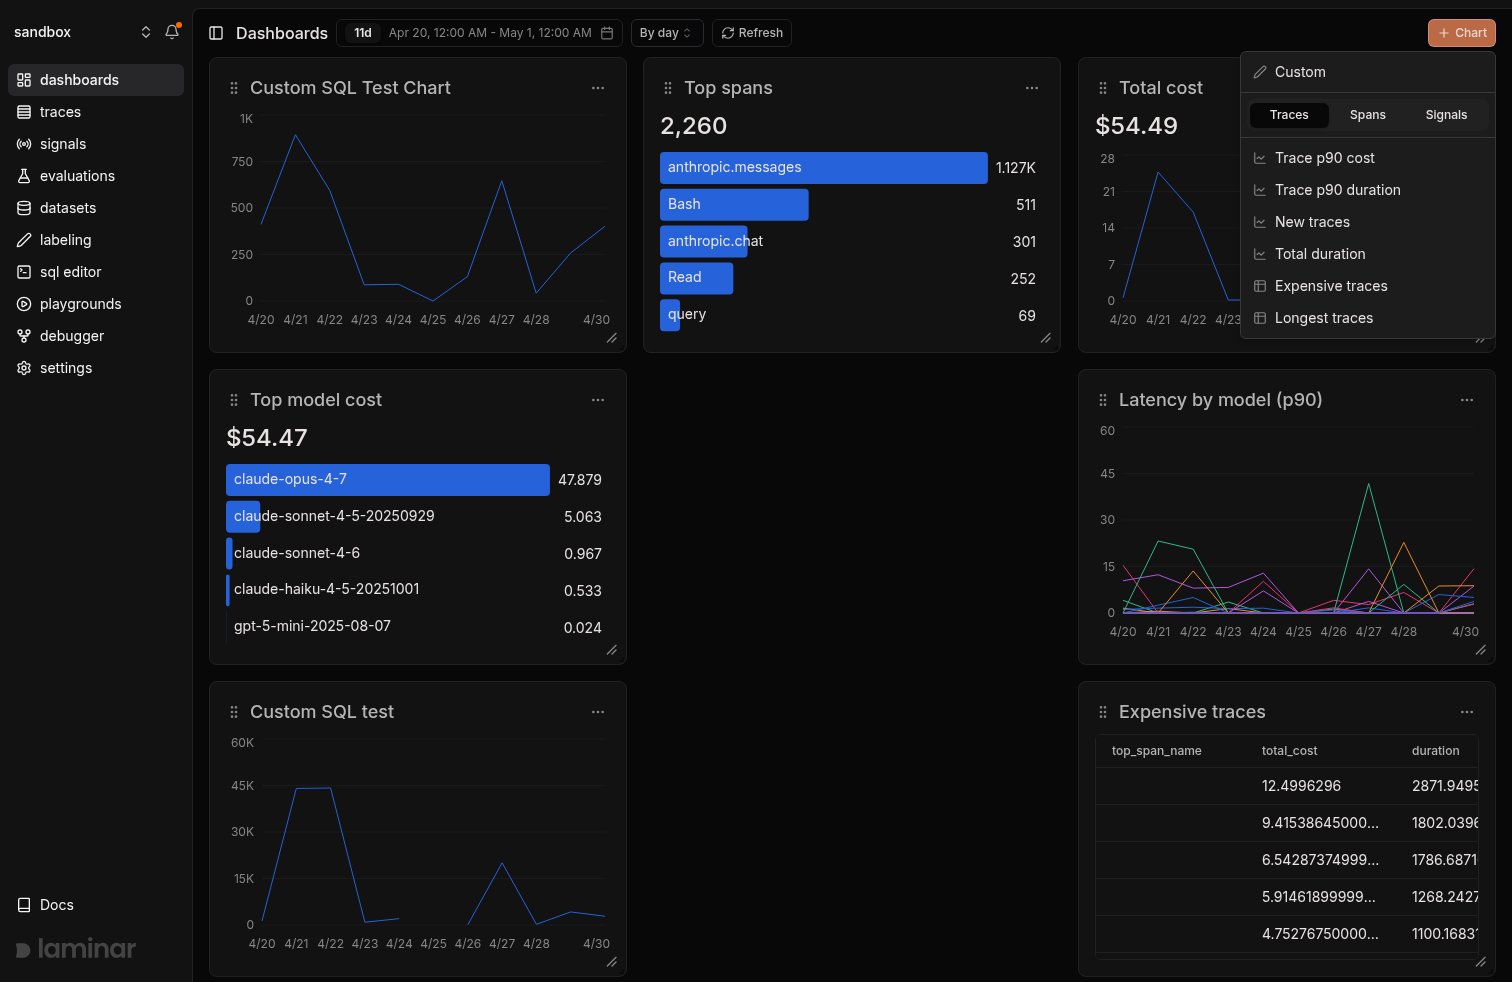Open options menu for Latency by model card
The width and height of the screenshot is (1512, 982).
[1467, 400]
